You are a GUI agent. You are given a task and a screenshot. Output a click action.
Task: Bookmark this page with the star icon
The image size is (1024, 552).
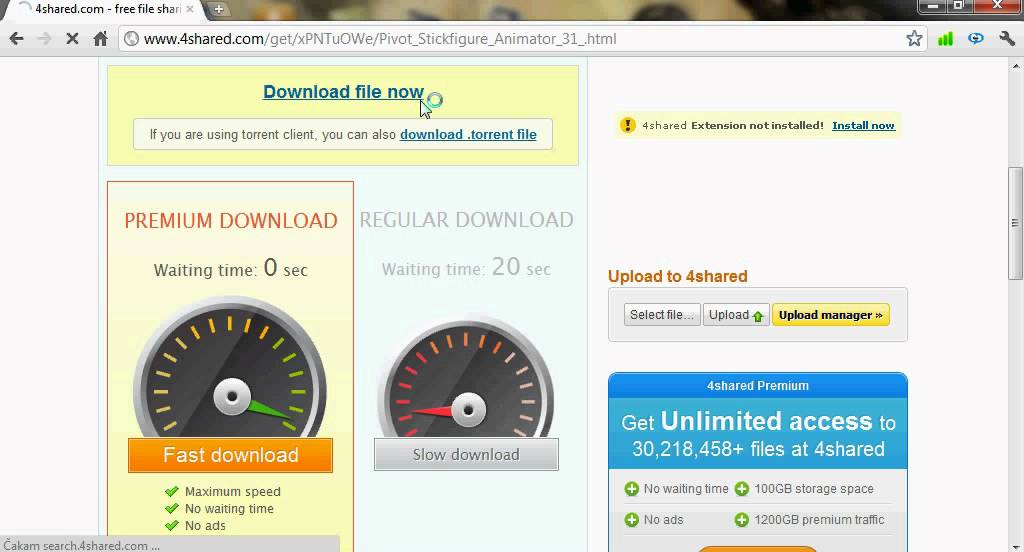tap(914, 39)
